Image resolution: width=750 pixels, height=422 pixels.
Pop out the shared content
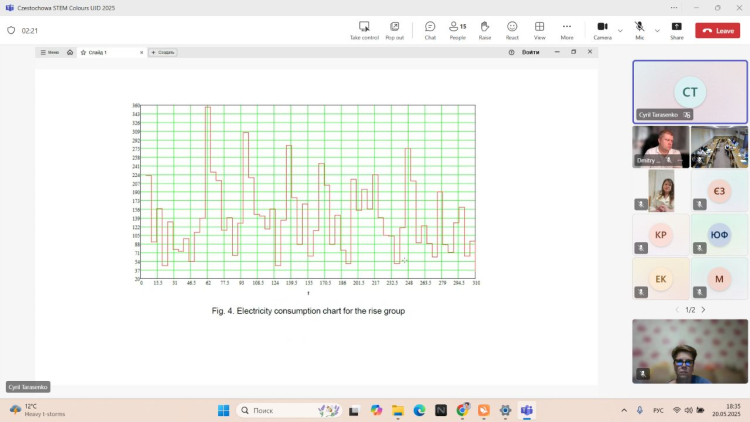click(395, 30)
